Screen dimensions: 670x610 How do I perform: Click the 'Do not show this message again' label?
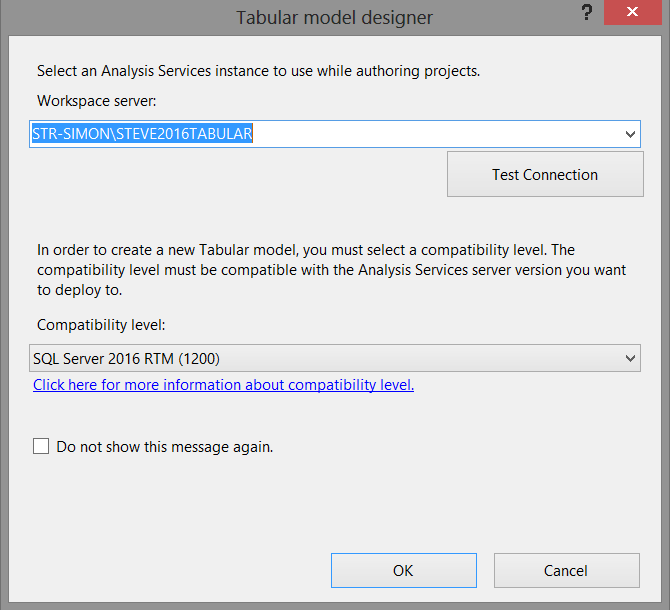(x=165, y=447)
